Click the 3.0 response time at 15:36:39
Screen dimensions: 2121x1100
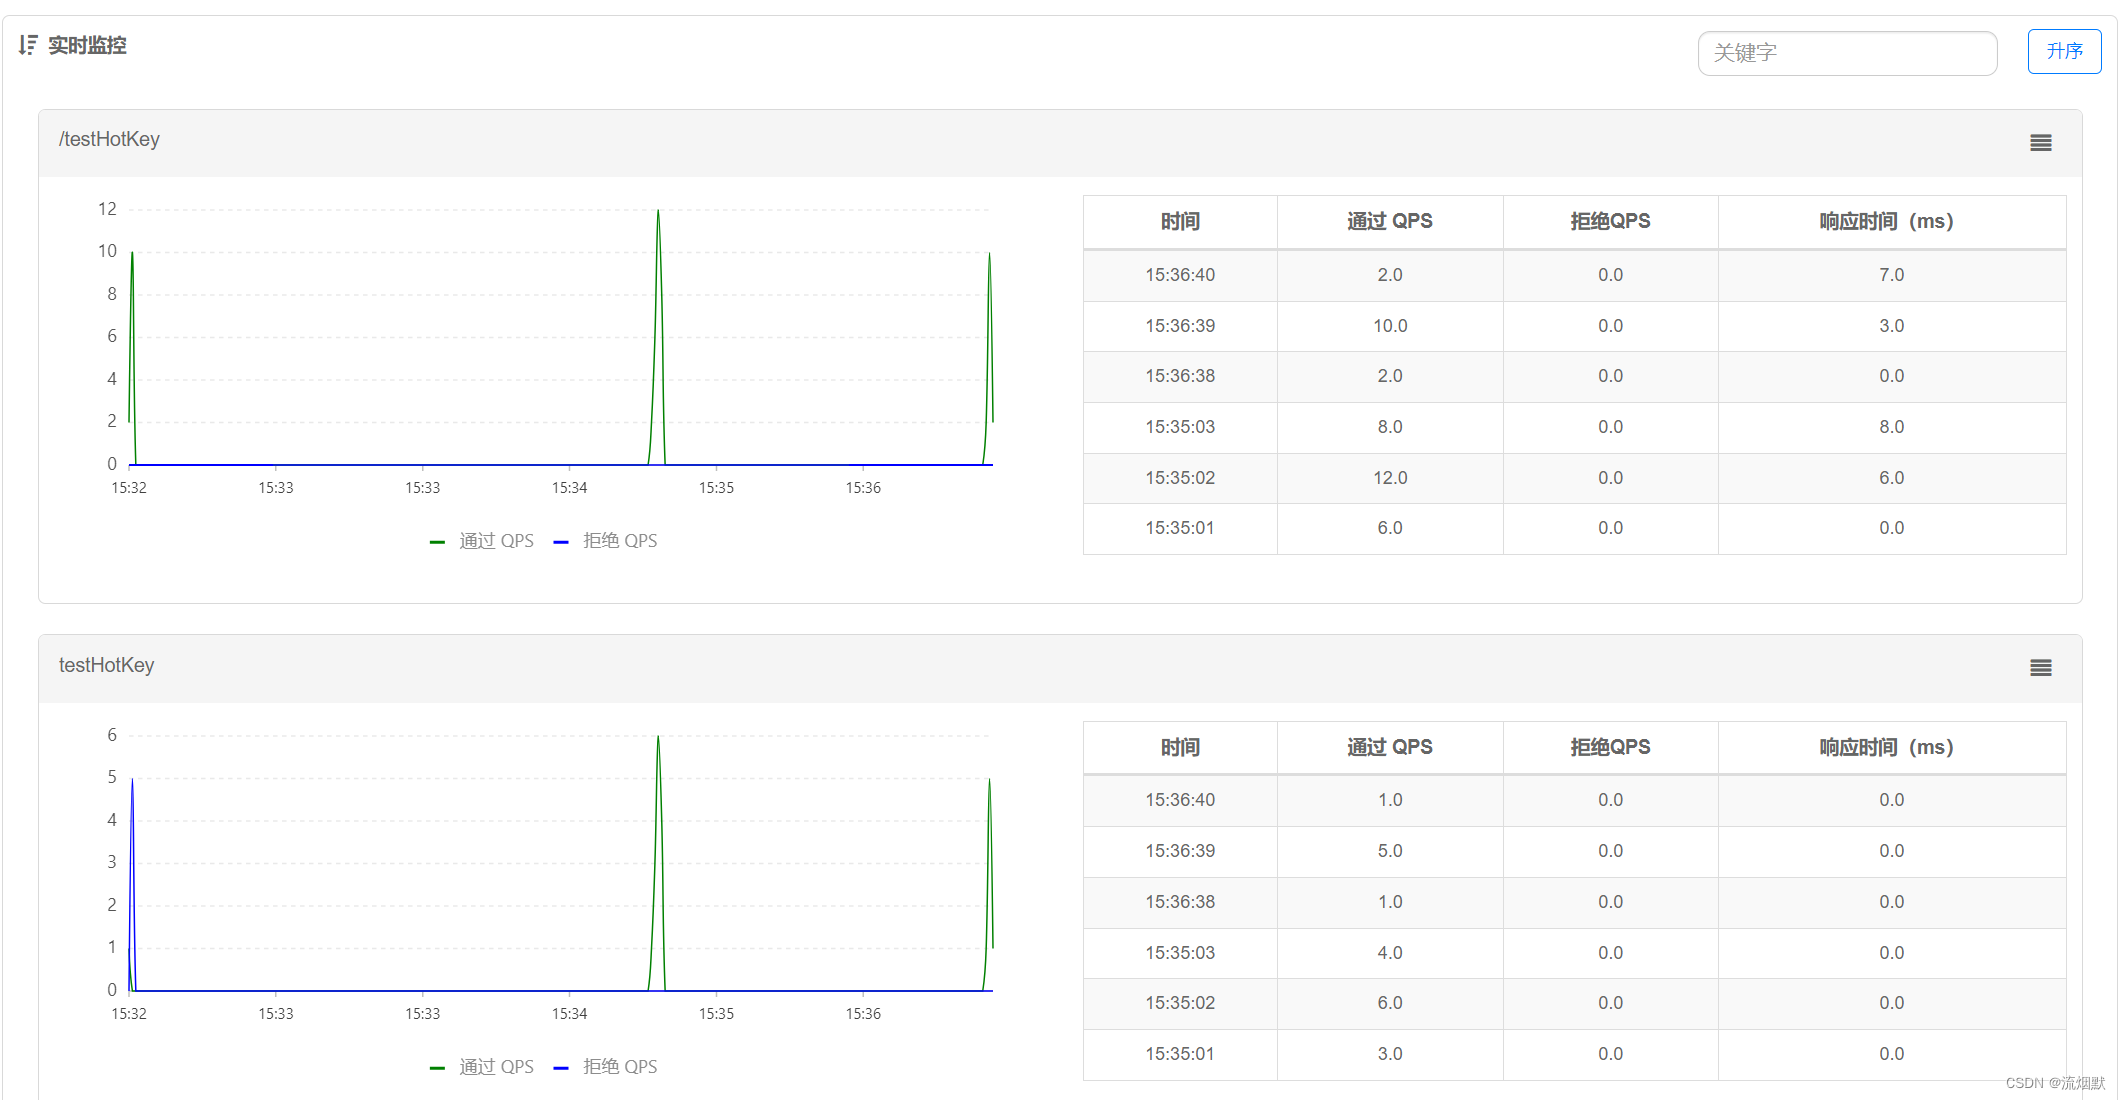[1891, 326]
